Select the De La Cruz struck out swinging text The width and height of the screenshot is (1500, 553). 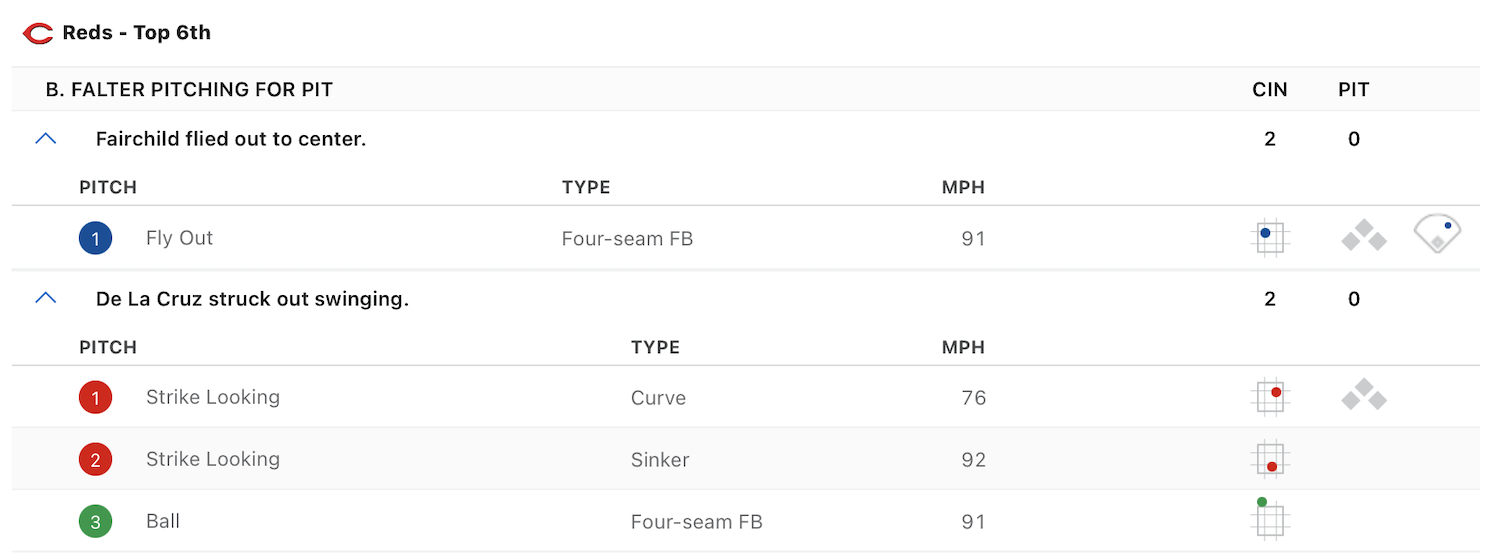(x=252, y=298)
